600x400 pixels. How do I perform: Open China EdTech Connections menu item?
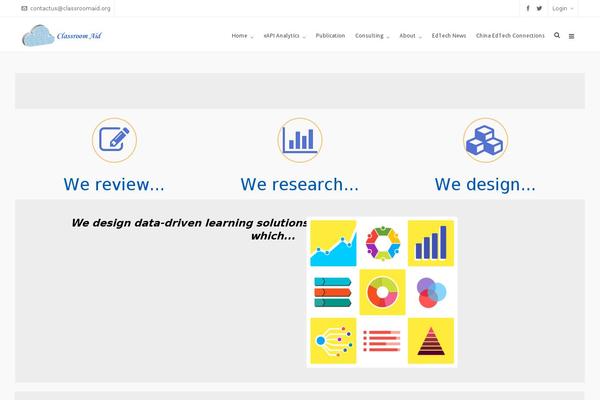point(510,35)
